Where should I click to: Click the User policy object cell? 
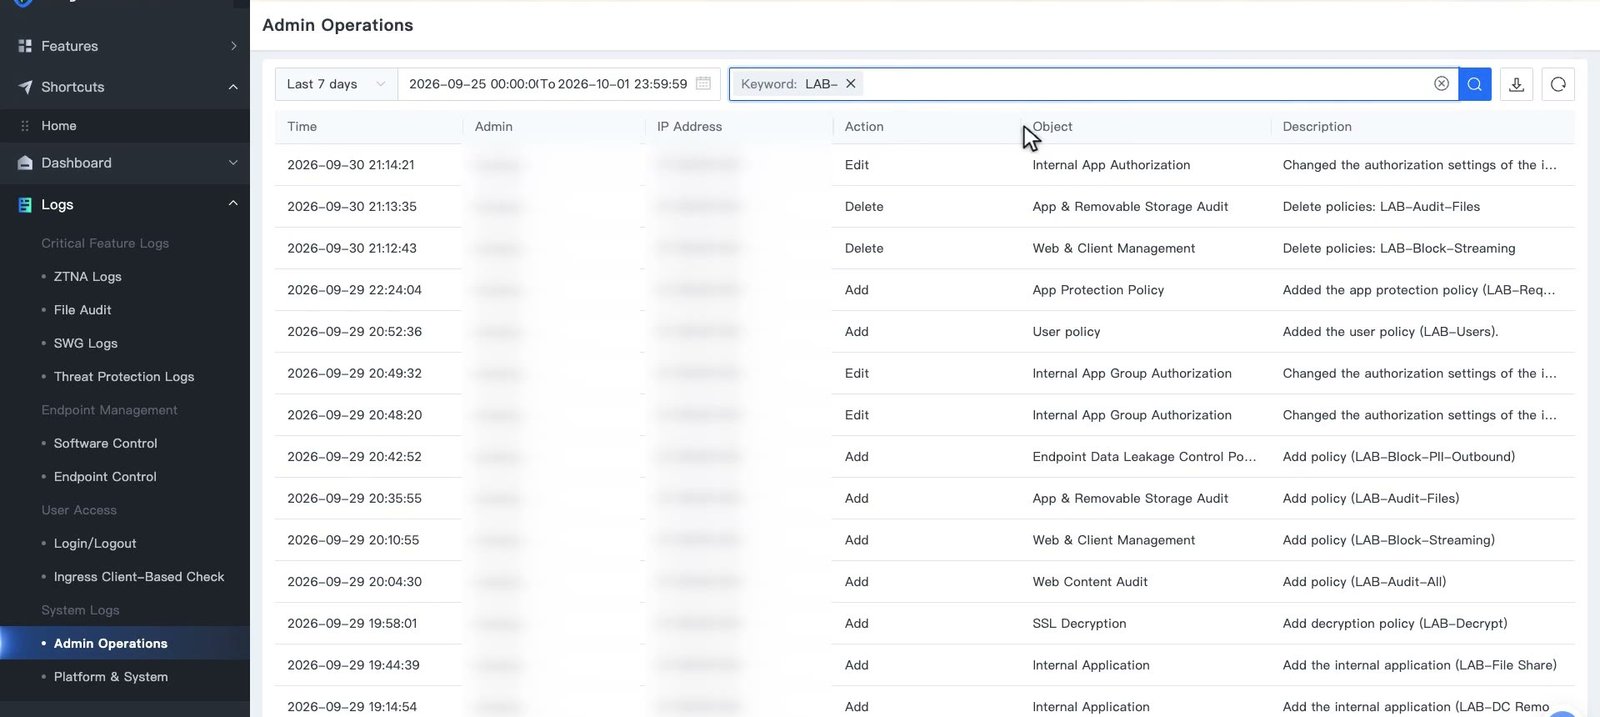pos(1066,332)
